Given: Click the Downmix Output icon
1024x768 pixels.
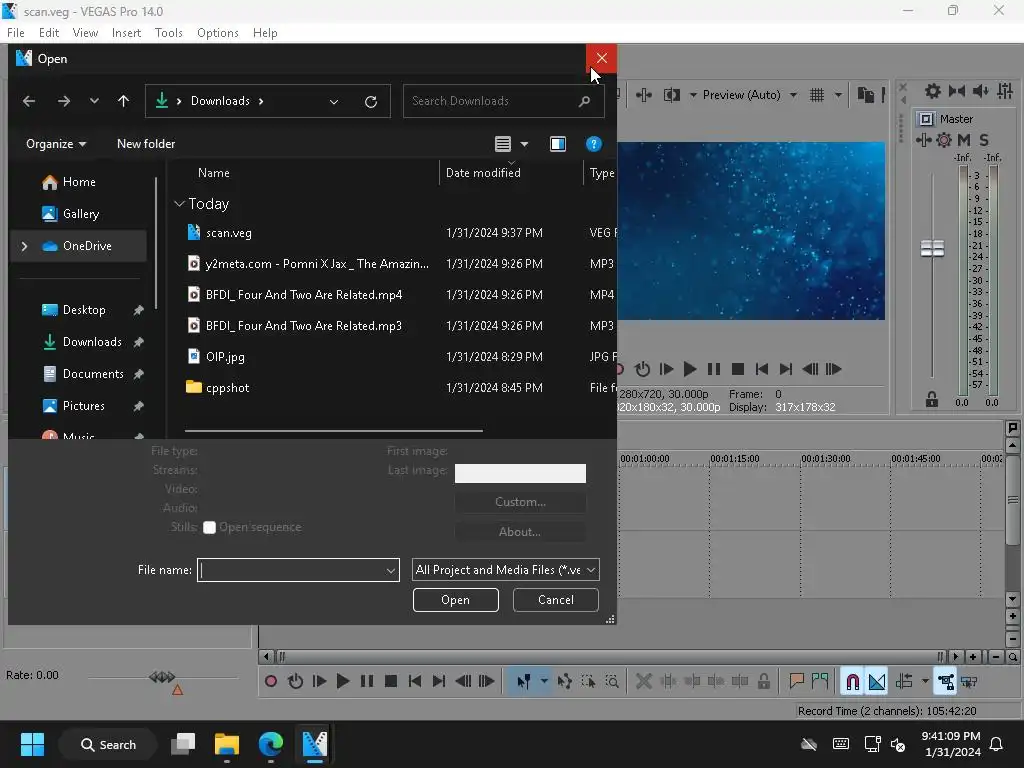Looking at the screenshot, I should (957, 91).
